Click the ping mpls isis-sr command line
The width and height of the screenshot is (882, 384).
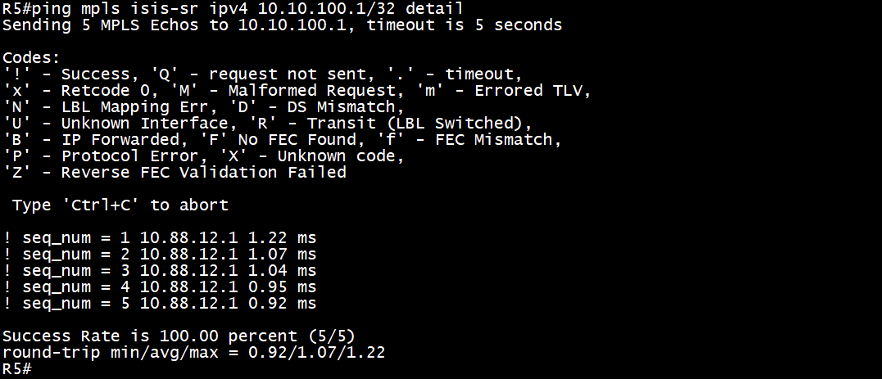point(233,8)
